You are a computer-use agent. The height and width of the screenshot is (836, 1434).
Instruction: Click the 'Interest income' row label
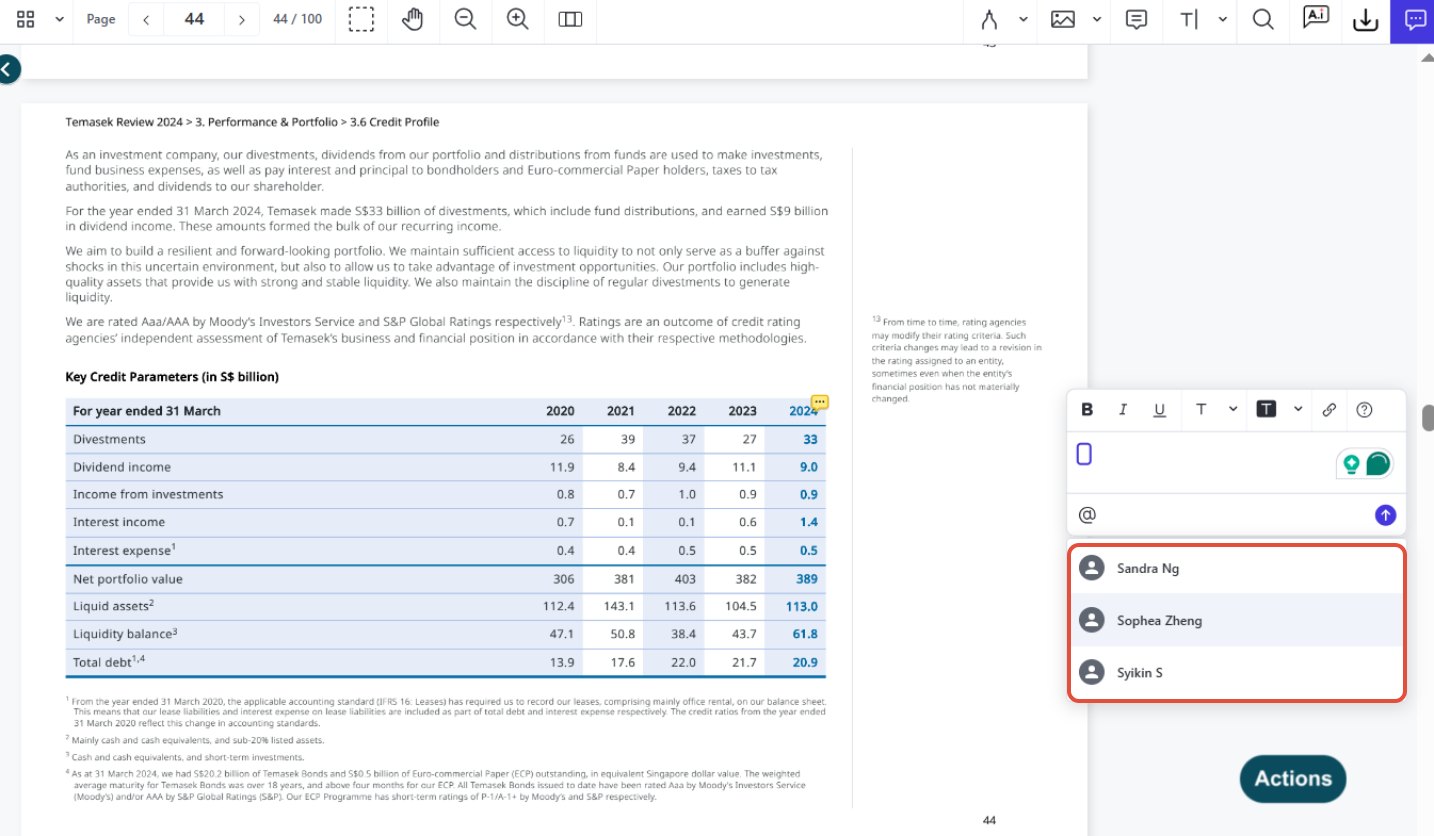pyautogui.click(x=118, y=522)
